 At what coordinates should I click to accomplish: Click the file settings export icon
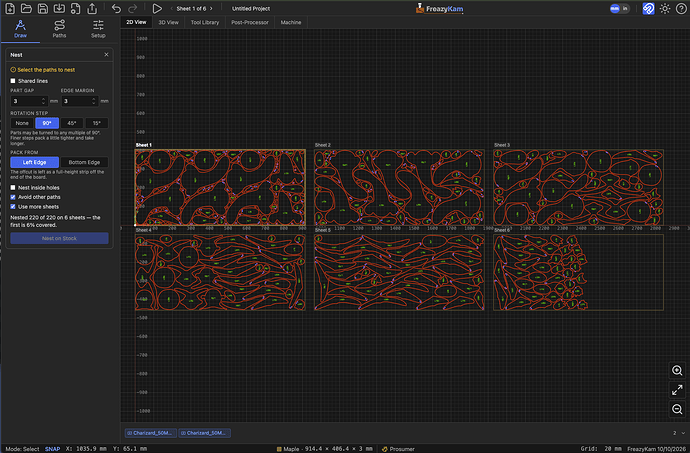coord(75,8)
